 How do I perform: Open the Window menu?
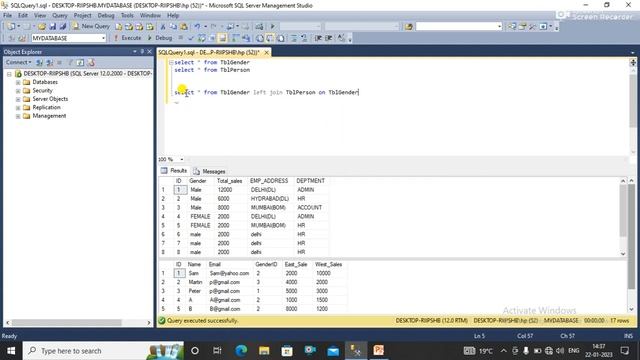tap(150, 16)
